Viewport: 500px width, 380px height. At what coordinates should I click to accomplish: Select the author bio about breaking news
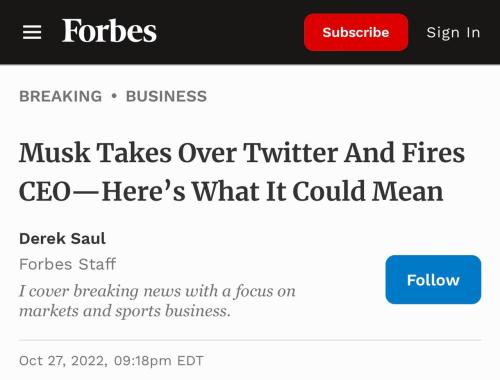(x=157, y=301)
